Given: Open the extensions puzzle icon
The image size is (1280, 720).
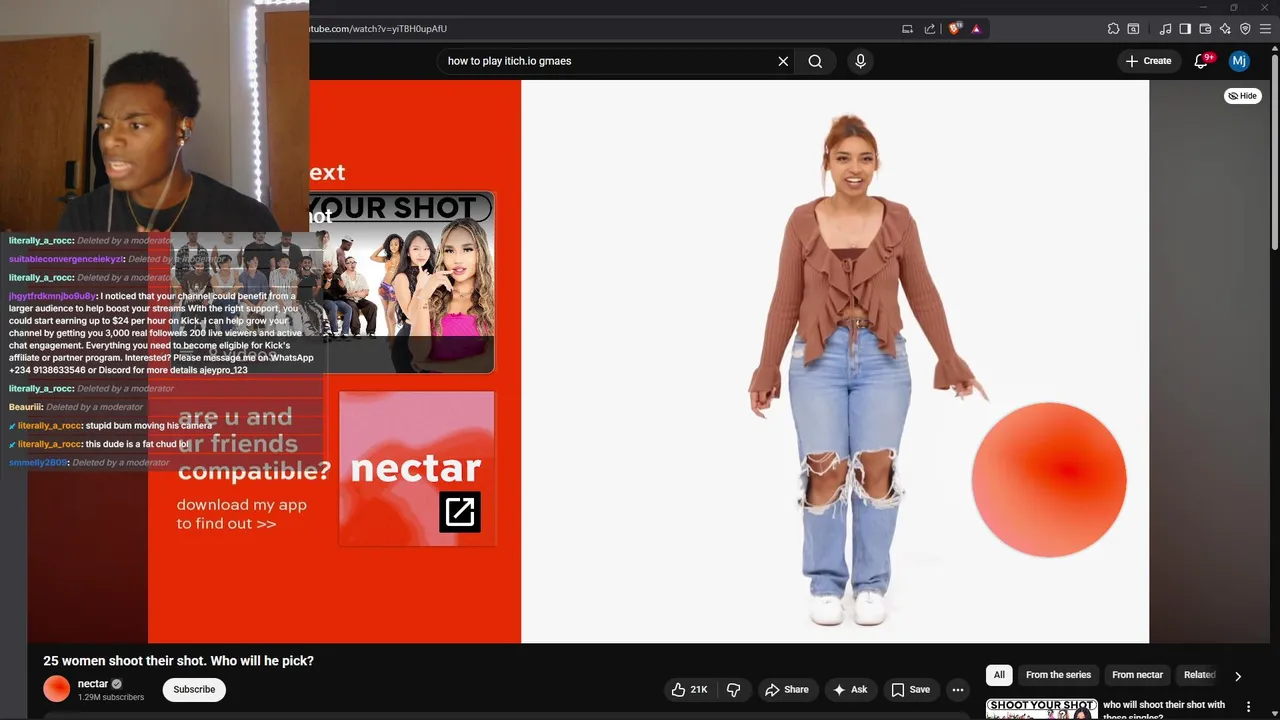Looking at the screenshot, I should [x=1113, y=29].
